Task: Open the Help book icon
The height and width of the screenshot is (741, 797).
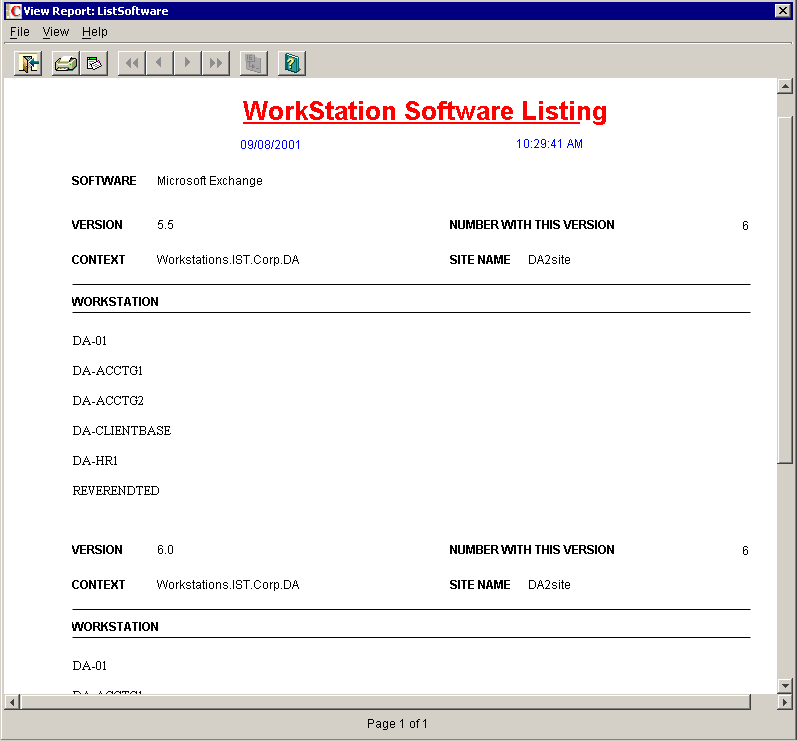Action: point(292,64)
